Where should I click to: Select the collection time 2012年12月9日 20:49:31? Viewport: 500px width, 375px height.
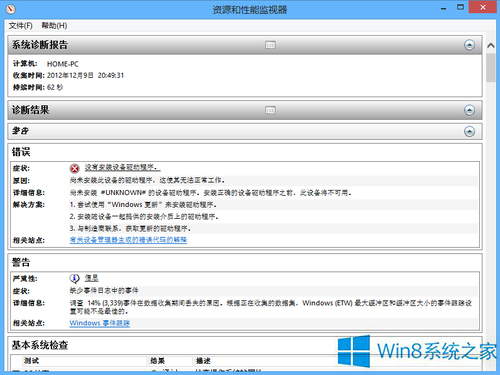pos(85,76)
